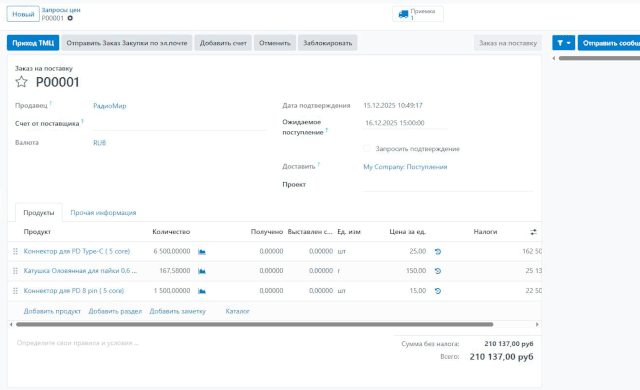Open forecast chart icon for 6 500,00000 row
This screenshot has width=640, height=390.
(x=202, y=252)
